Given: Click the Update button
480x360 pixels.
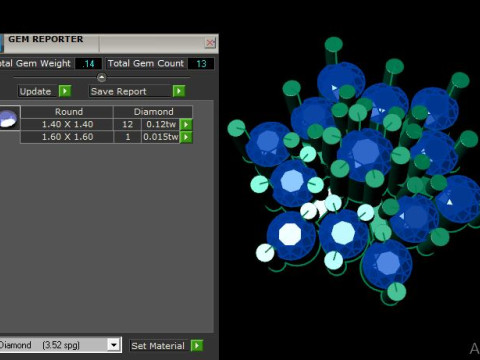Looking at the screenshot, I should coord(38,91).
